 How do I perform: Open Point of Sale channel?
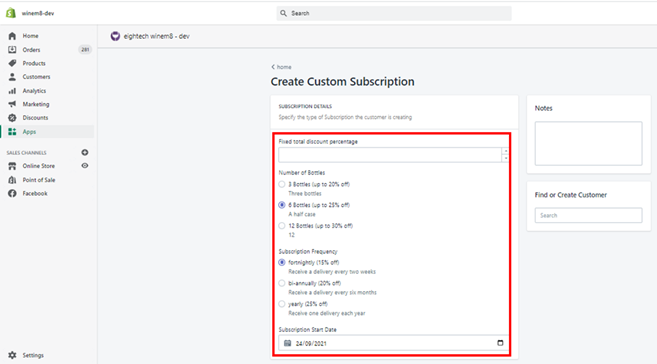coord(39,180)
